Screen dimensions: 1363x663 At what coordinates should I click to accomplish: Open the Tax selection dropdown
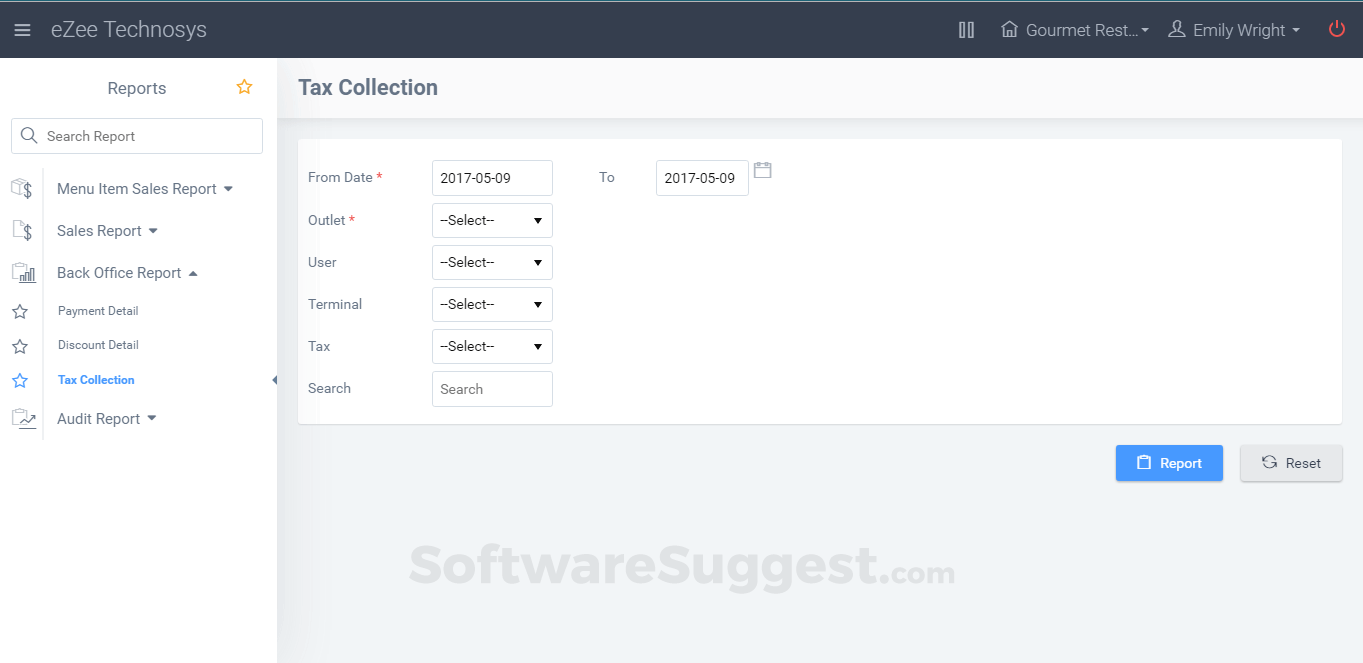[x=492, y=346]
